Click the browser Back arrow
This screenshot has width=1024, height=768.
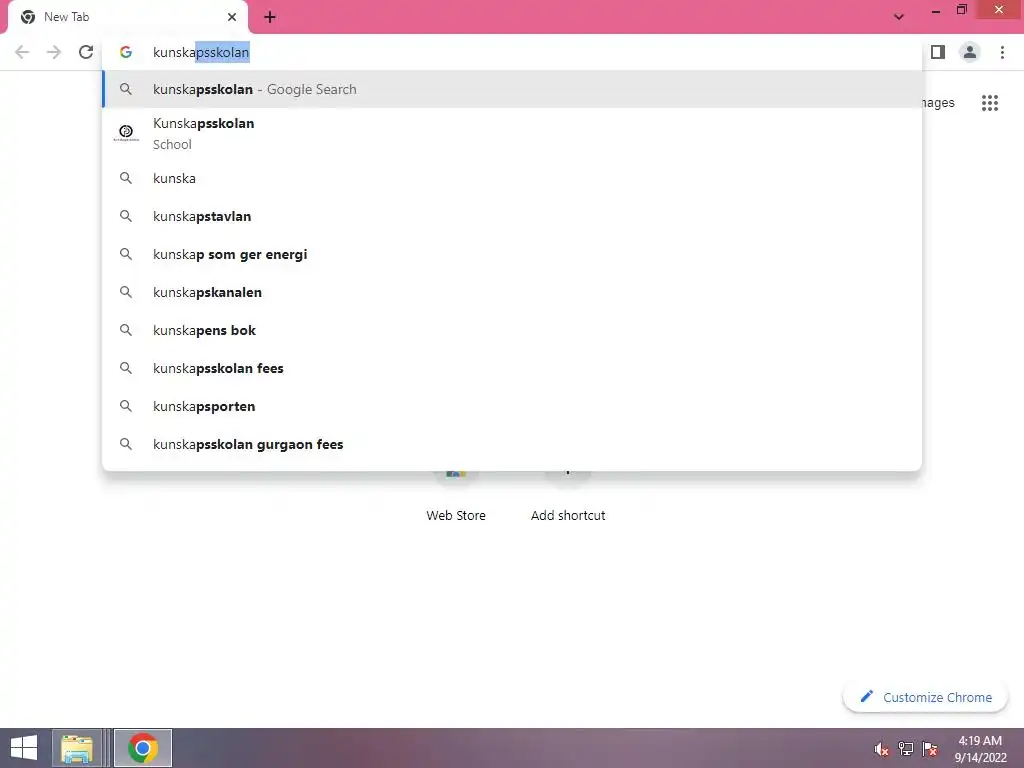(22, 52)
